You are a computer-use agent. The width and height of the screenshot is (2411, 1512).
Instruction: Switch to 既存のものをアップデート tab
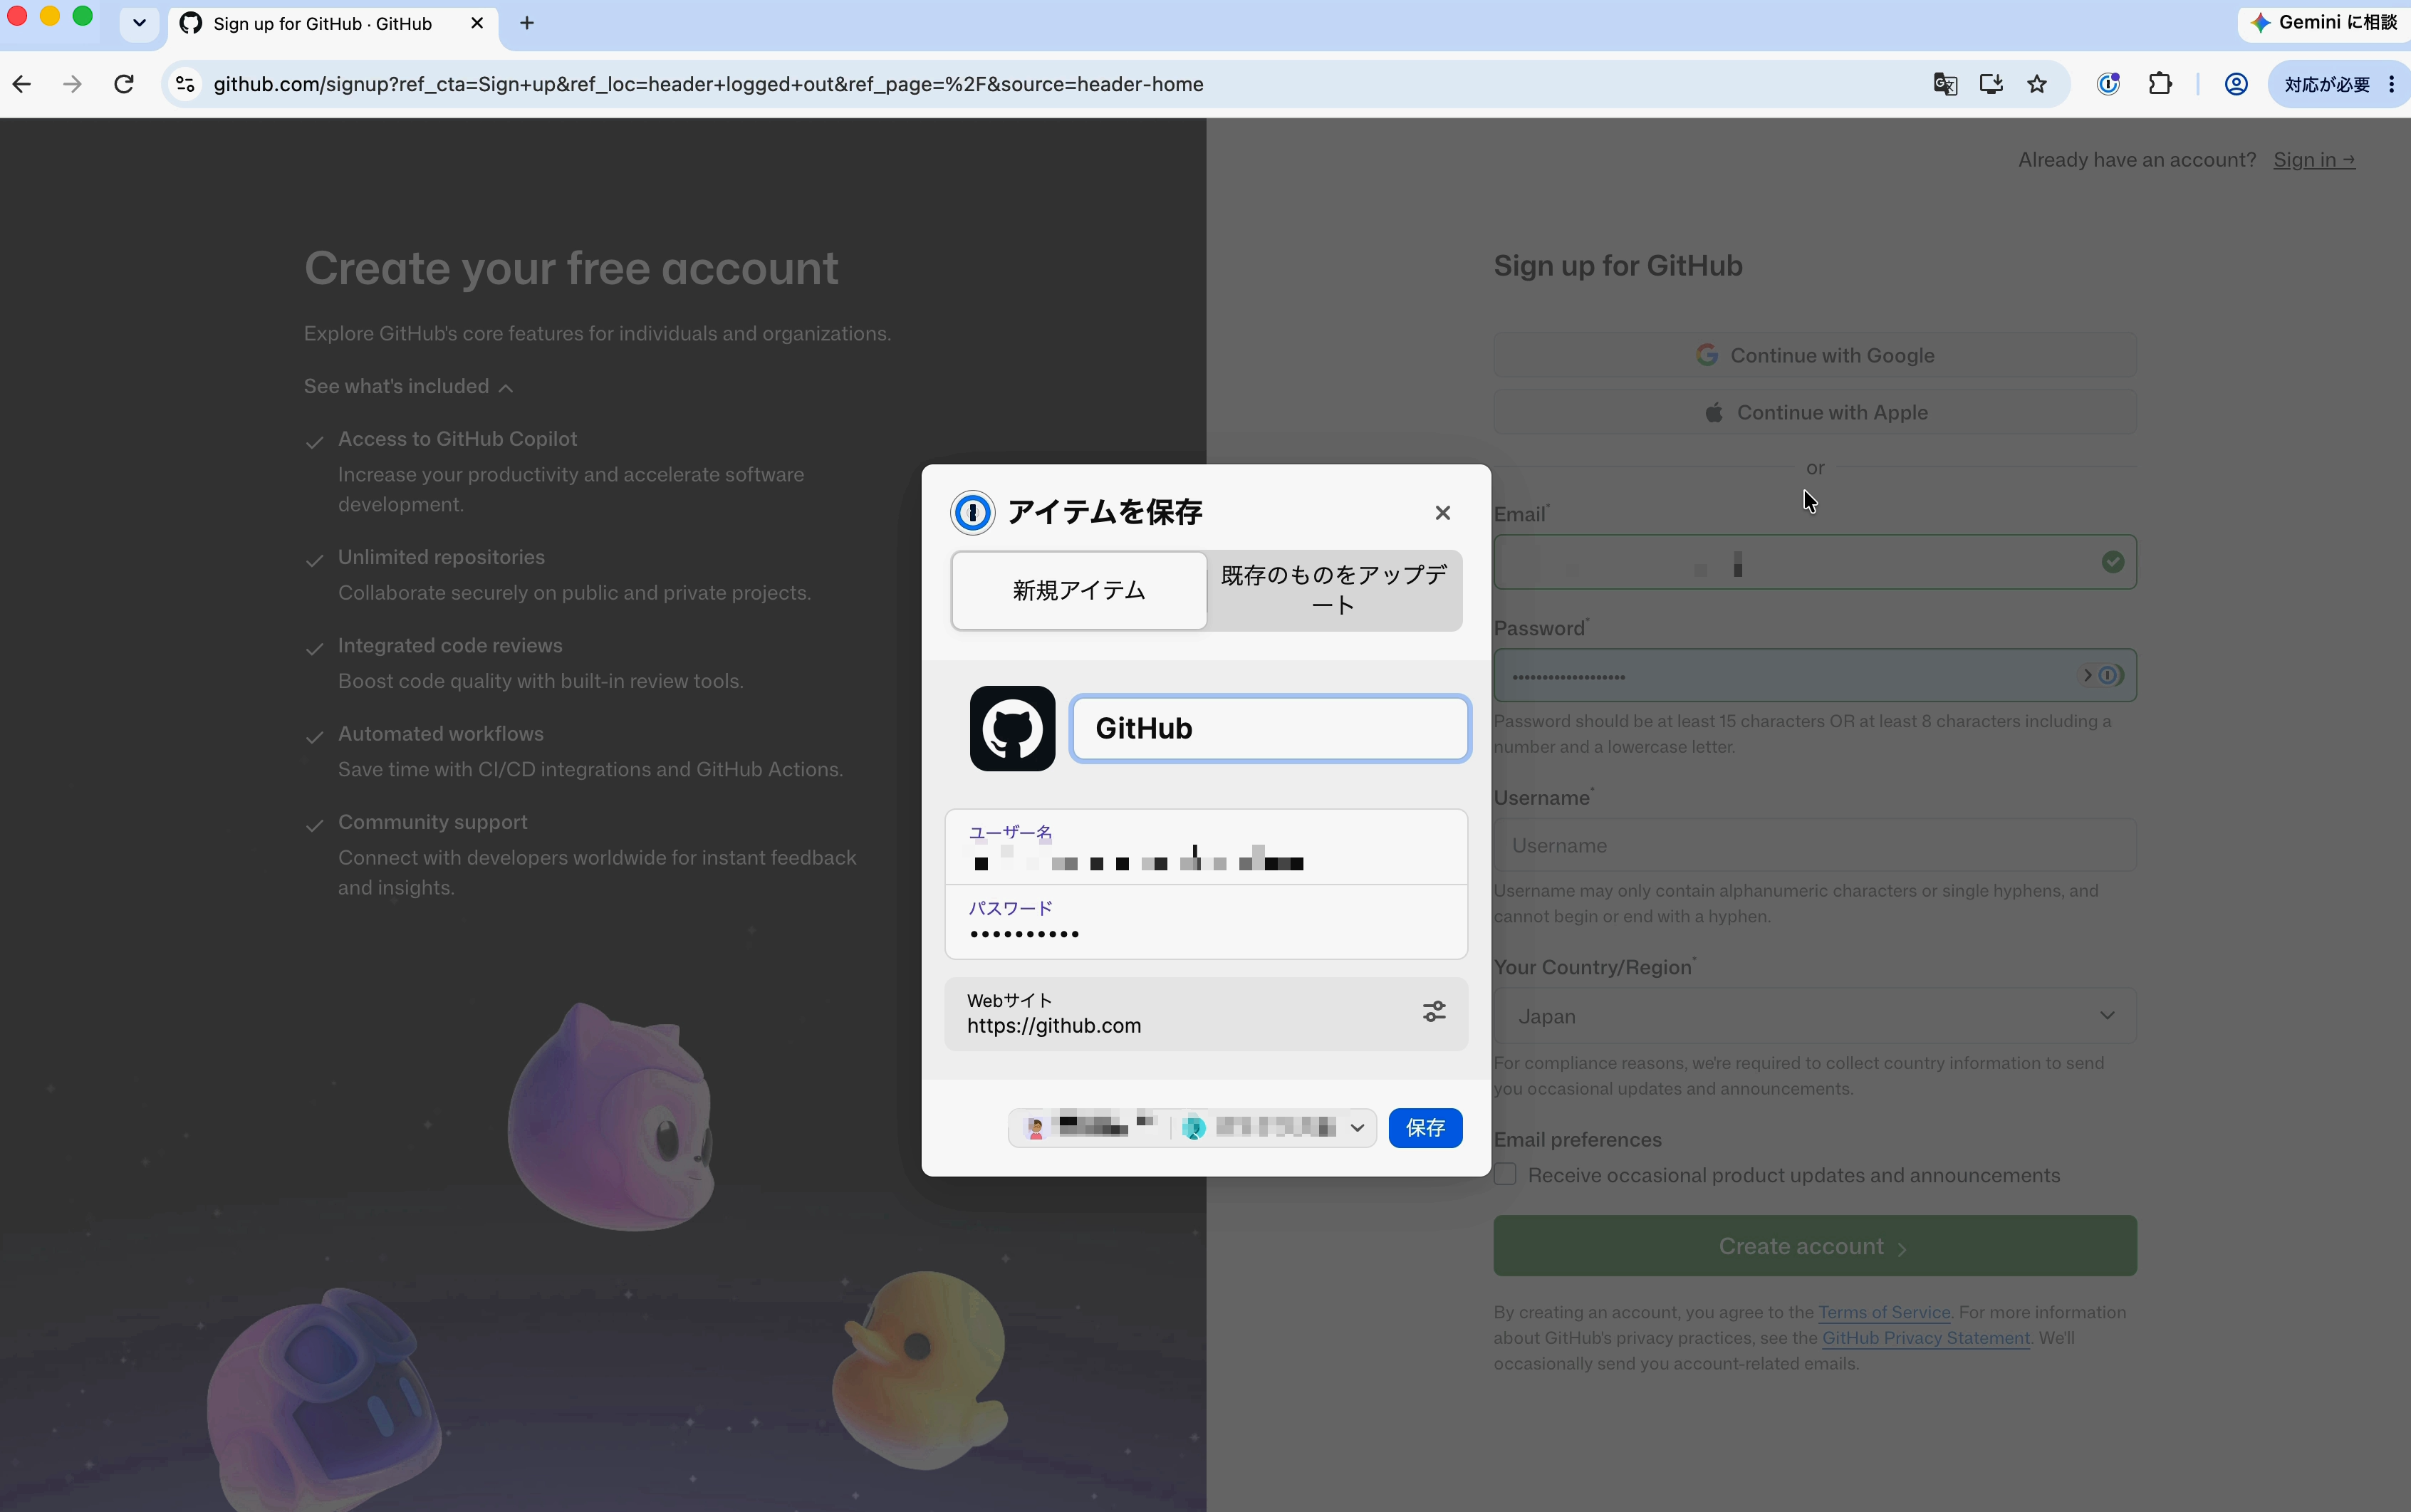point(1334,590)
